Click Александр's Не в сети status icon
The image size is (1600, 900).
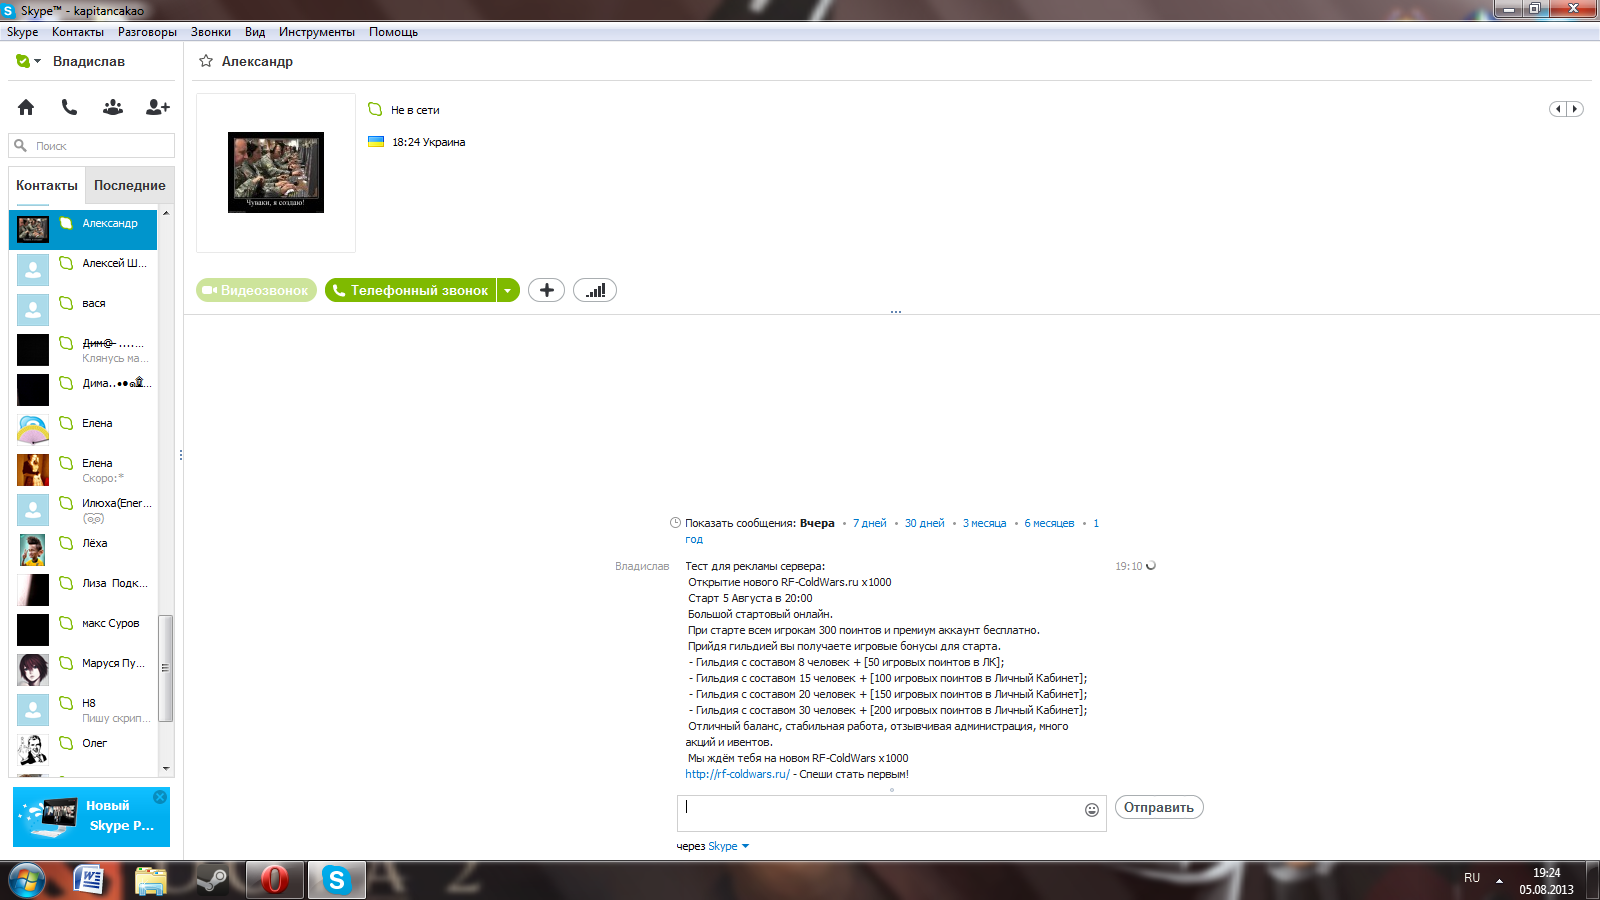click(375, 109)
